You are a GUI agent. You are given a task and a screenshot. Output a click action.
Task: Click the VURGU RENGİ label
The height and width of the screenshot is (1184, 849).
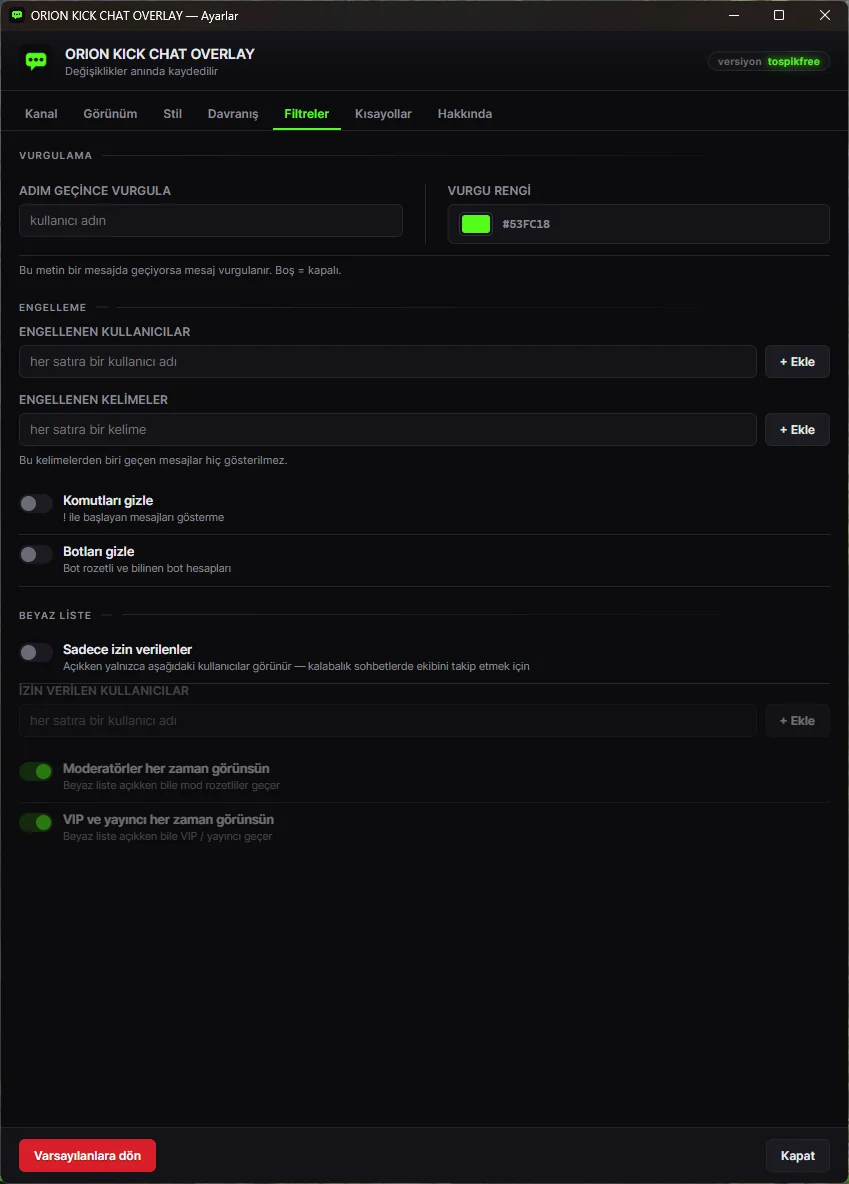coord(489,190)
